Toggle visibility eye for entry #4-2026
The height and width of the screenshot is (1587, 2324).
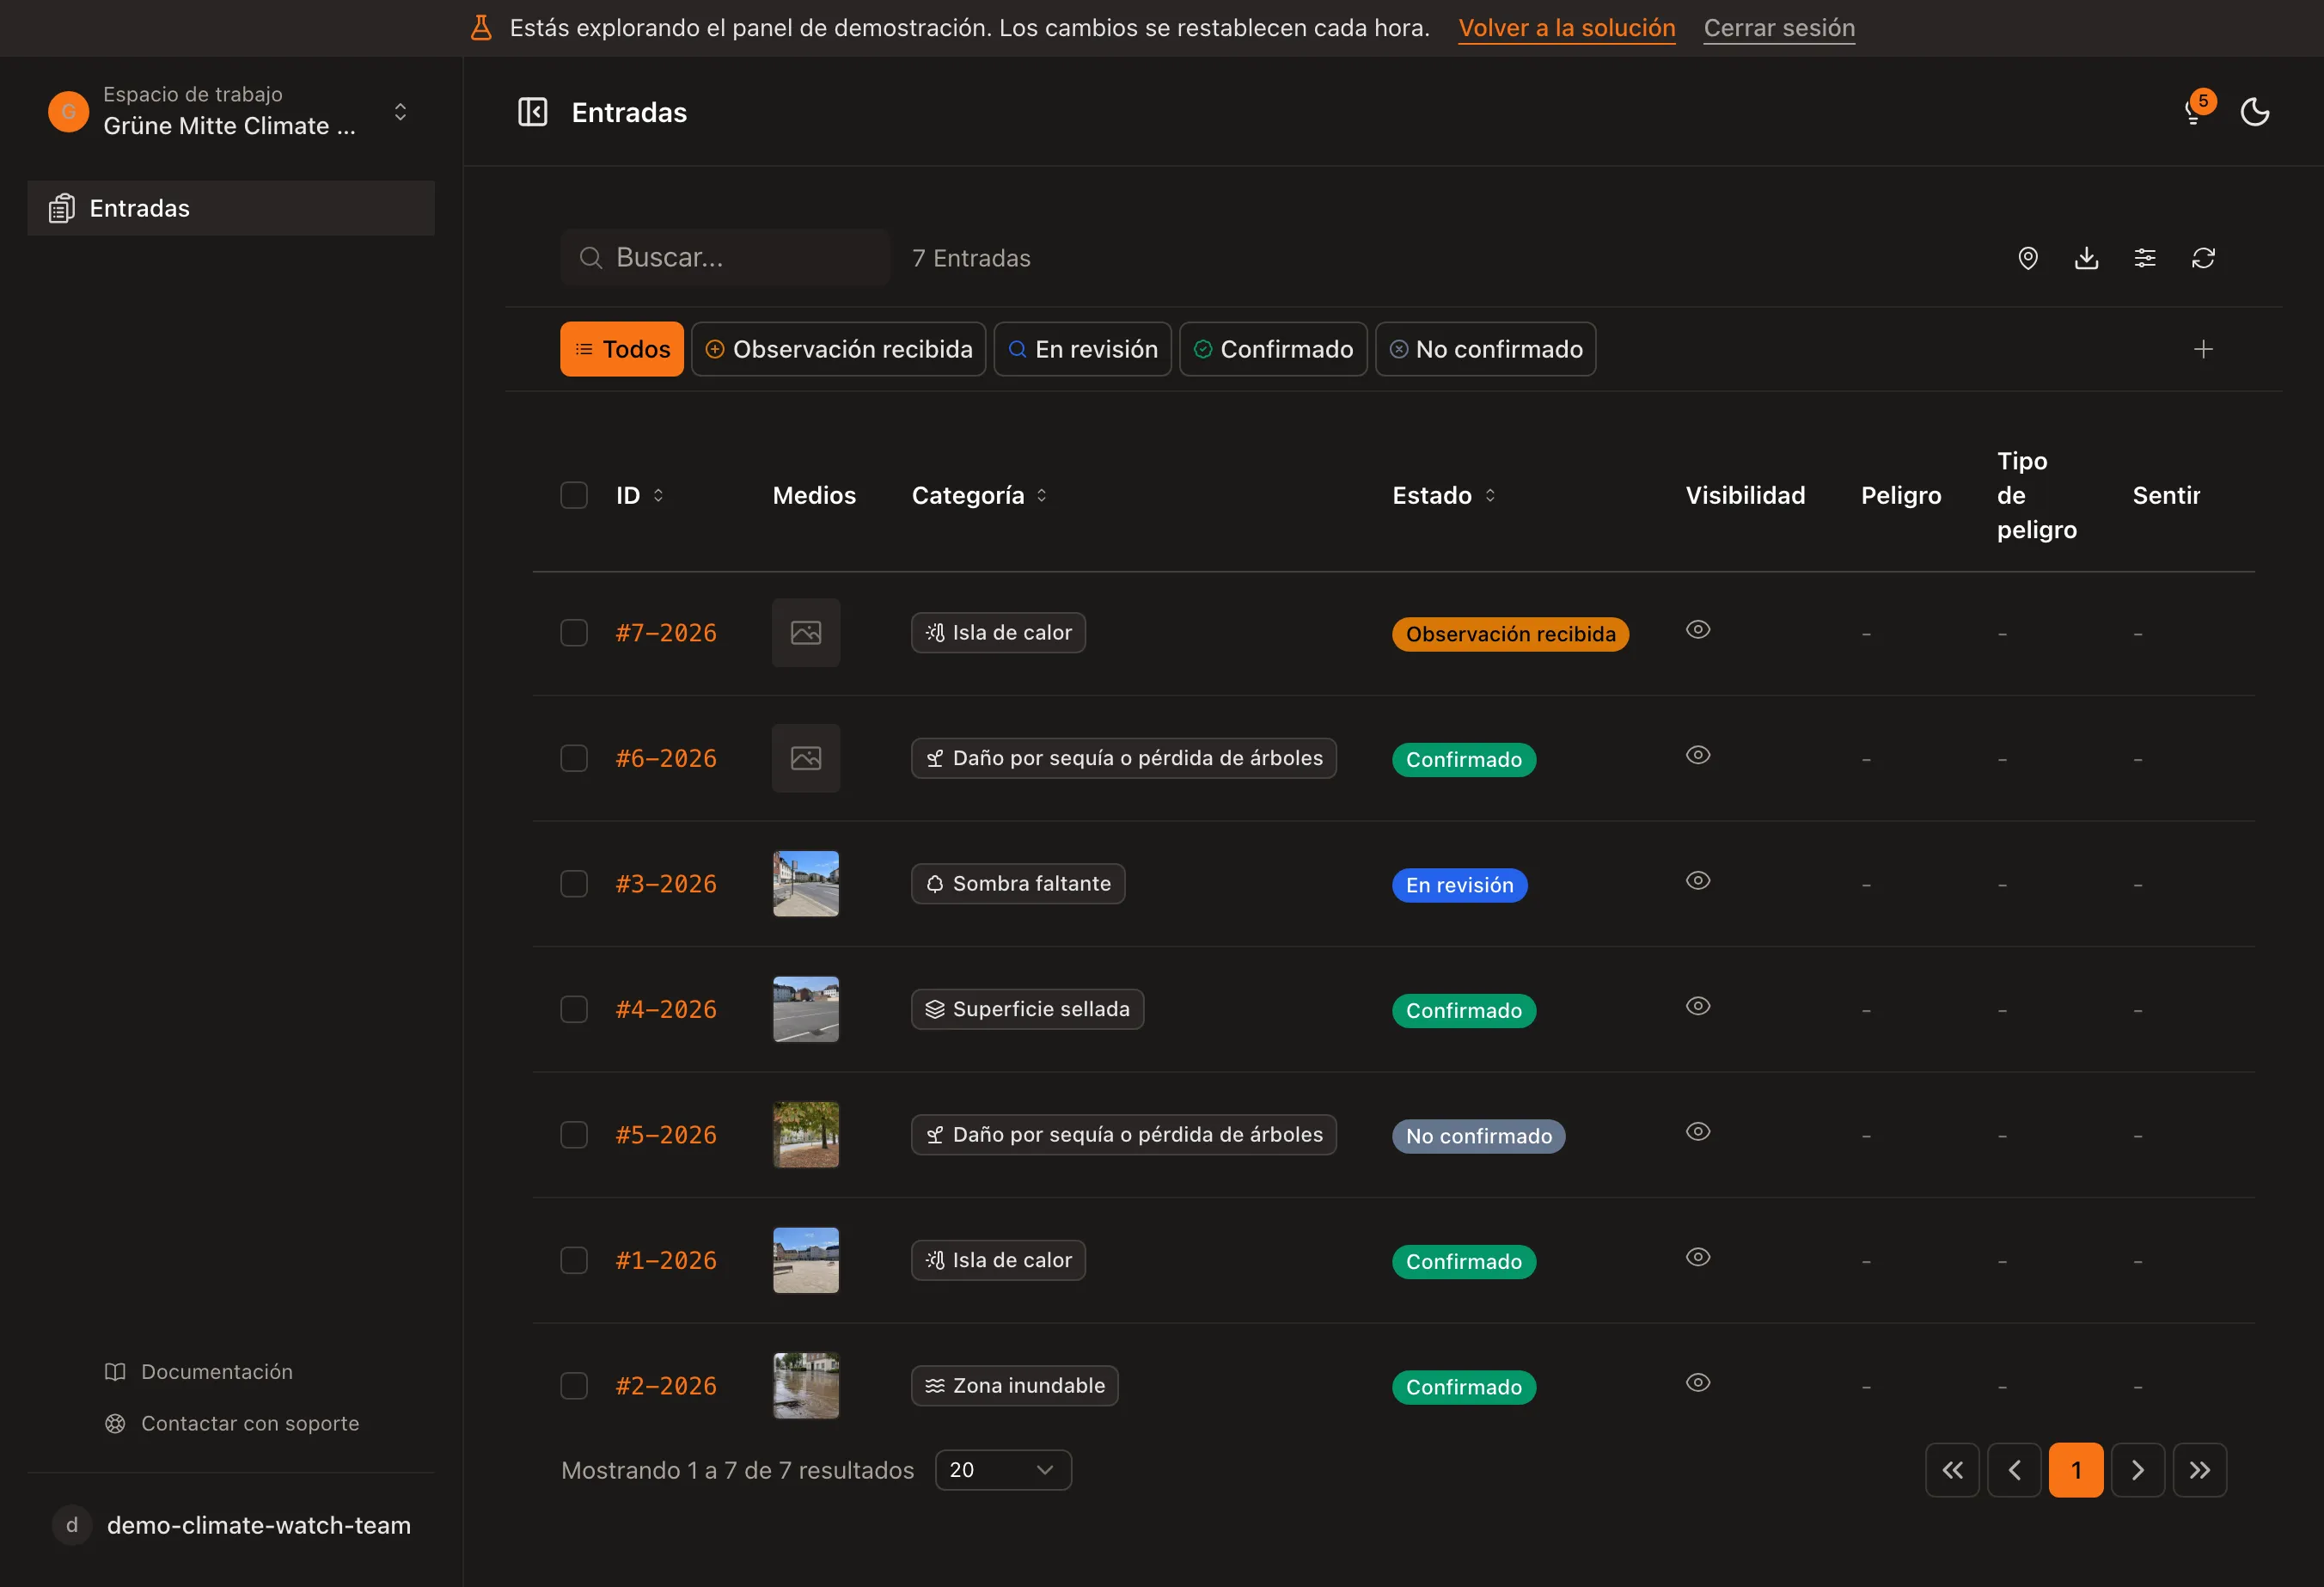(1698, 1006)
